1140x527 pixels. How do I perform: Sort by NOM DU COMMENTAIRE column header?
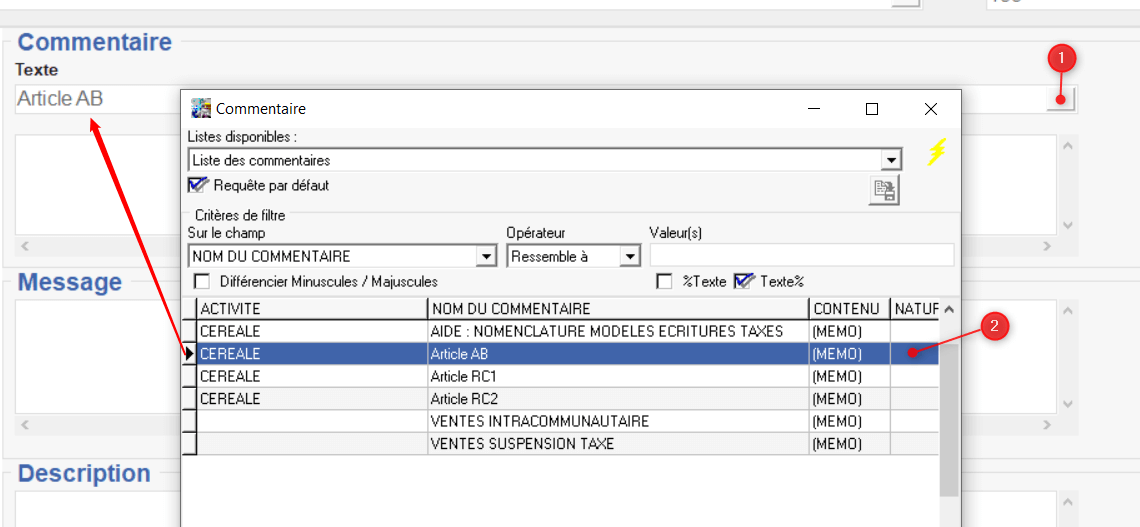pos(617,309)
